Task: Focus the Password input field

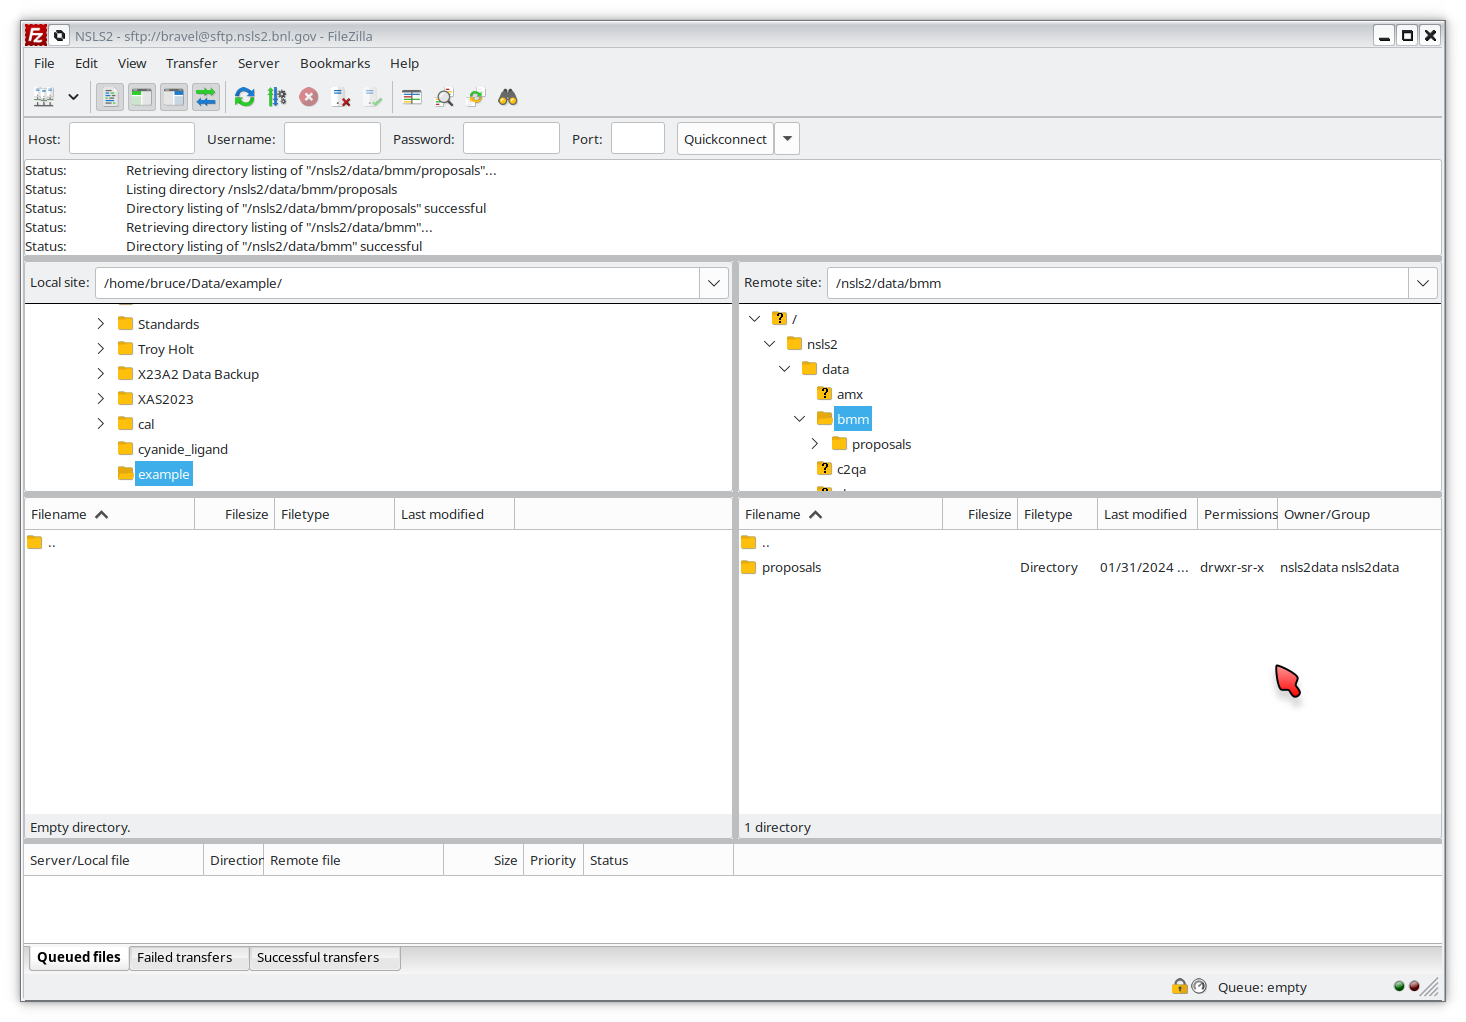Action: pos(511,138)
